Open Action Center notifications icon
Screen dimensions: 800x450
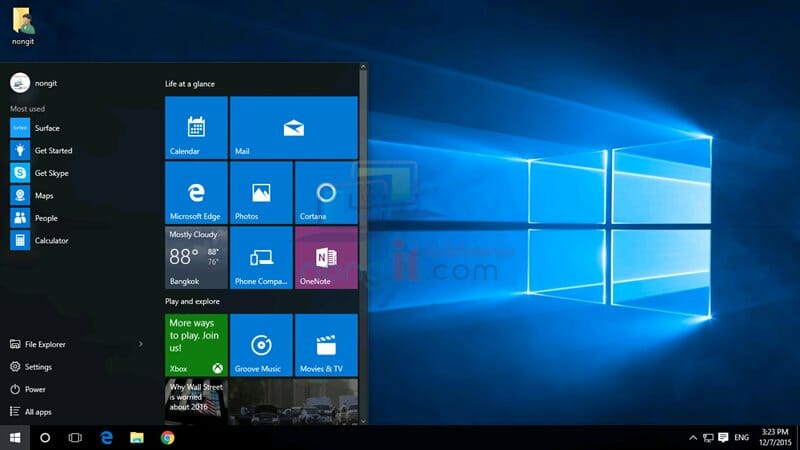(723, 438)
